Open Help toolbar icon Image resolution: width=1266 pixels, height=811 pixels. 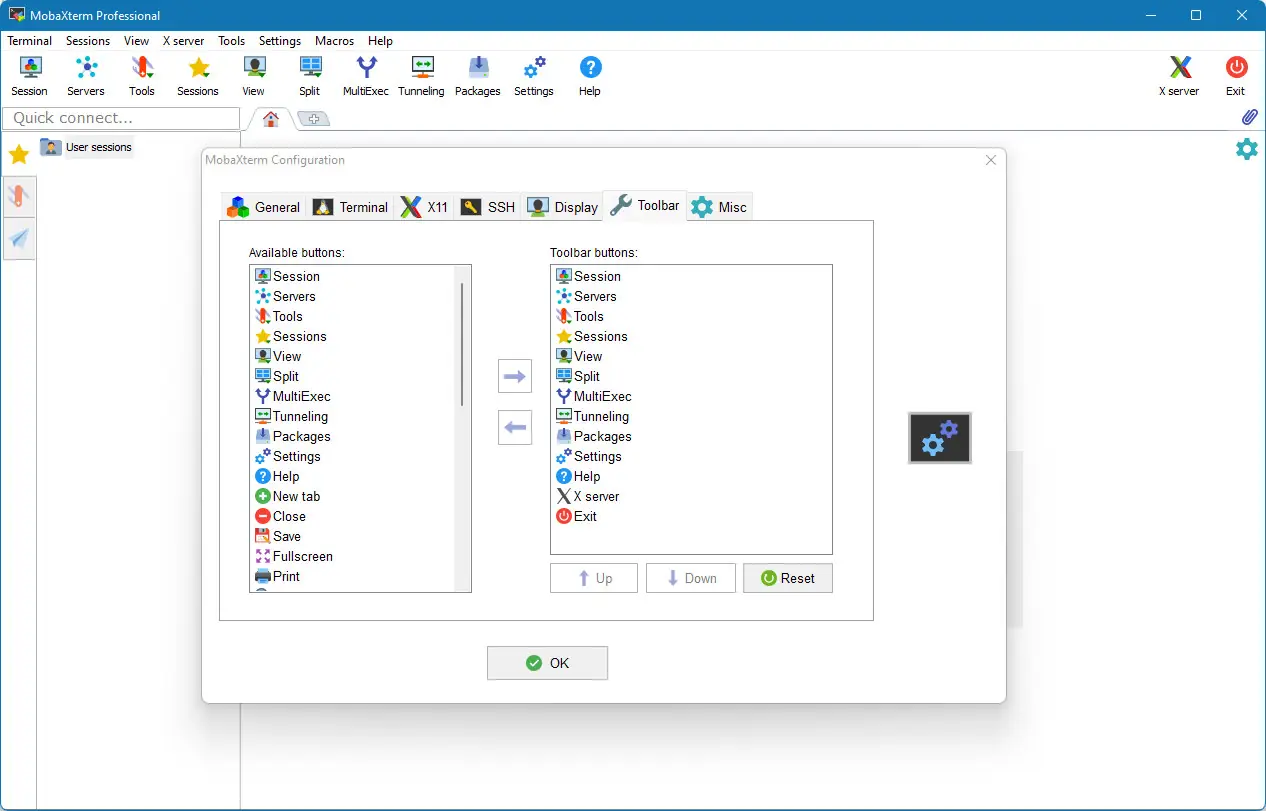pos(590,76)
